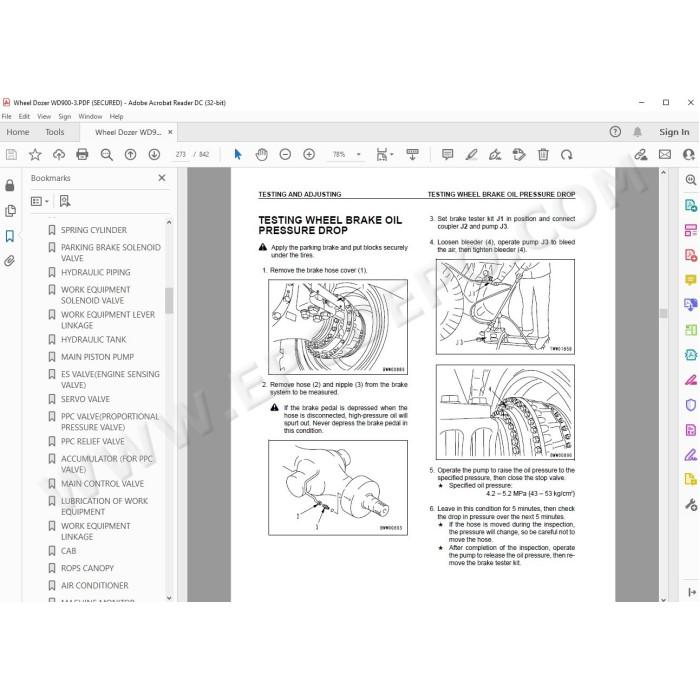
Task: Zoom out with minus button
Action: (285, 154)
